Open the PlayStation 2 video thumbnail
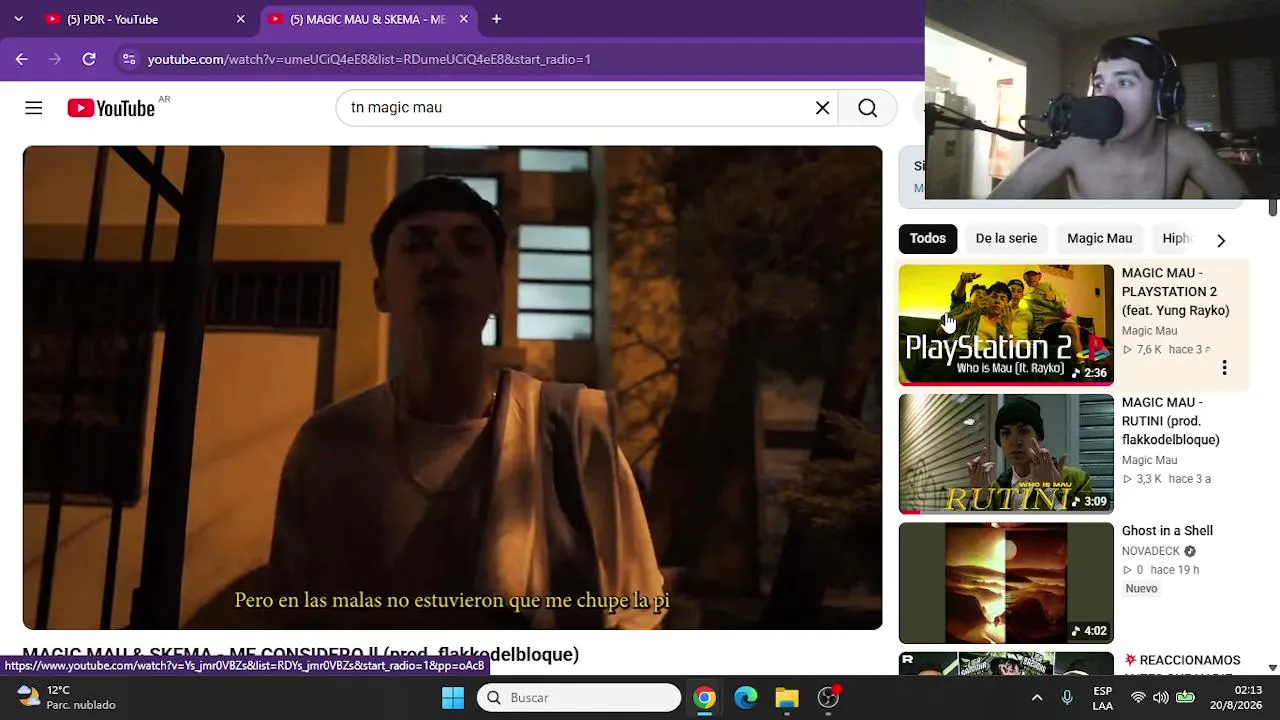The width and height of the screenshot is (1280, 720). point(1006,325)
